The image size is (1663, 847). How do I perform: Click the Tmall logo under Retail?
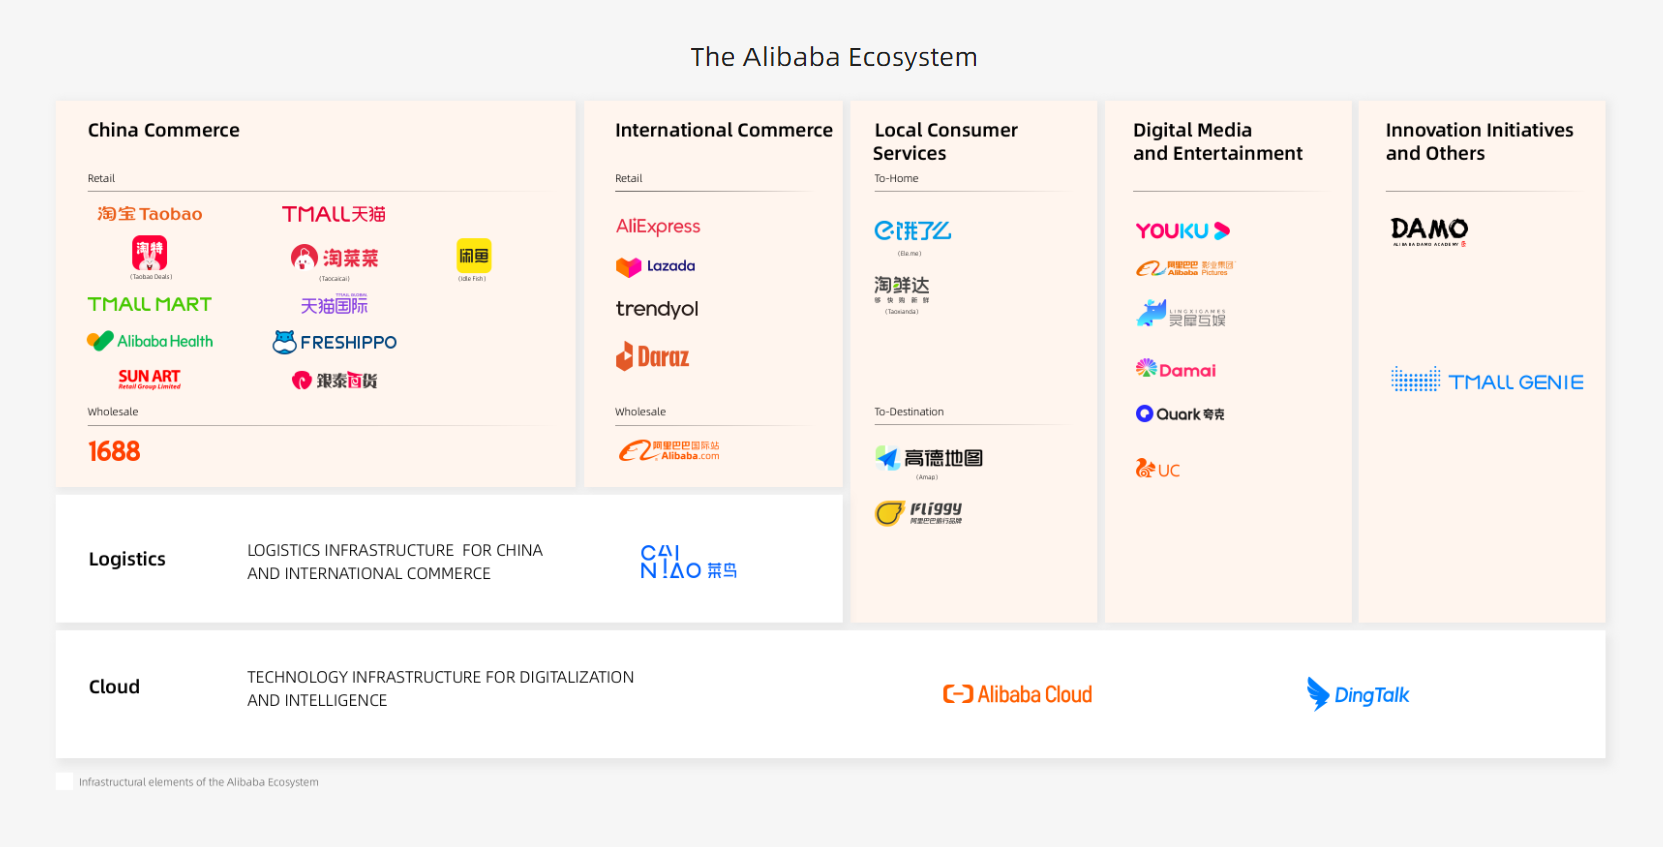(334, 214)
